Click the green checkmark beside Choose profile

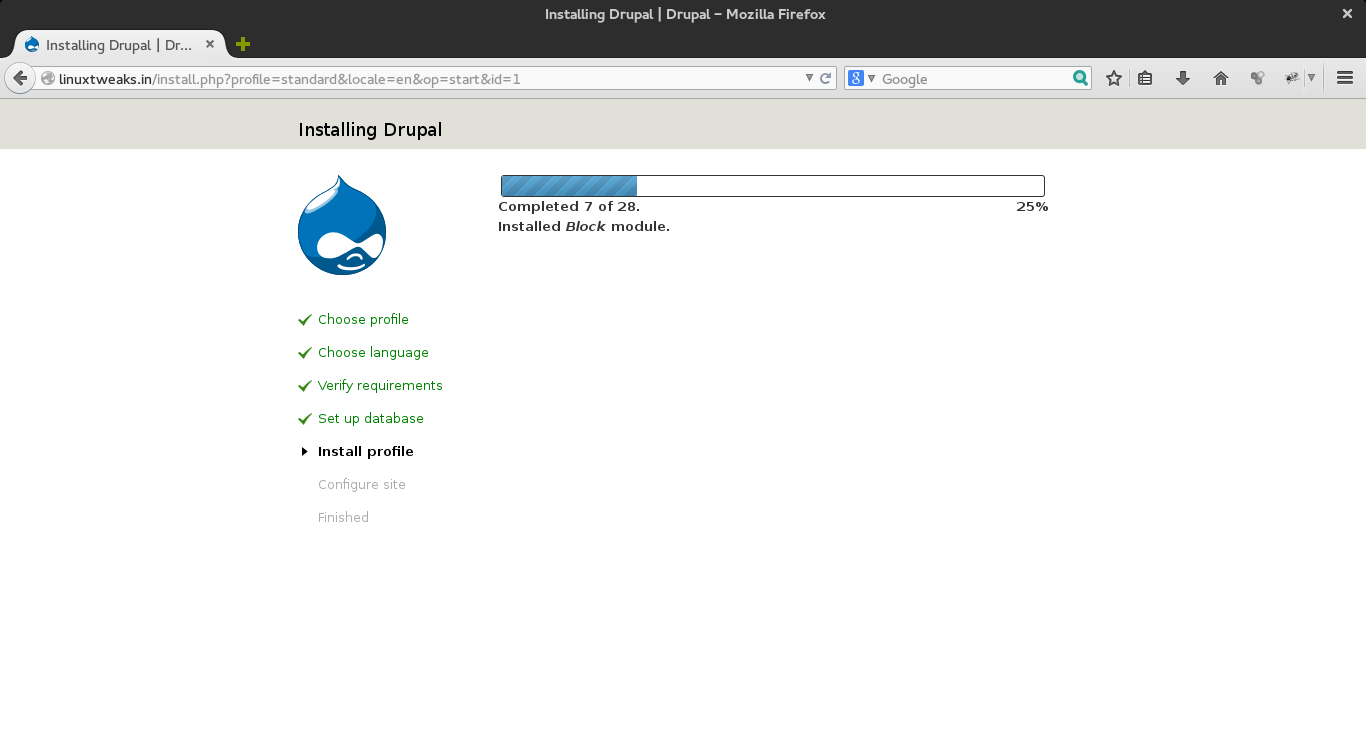coord(305,320)
